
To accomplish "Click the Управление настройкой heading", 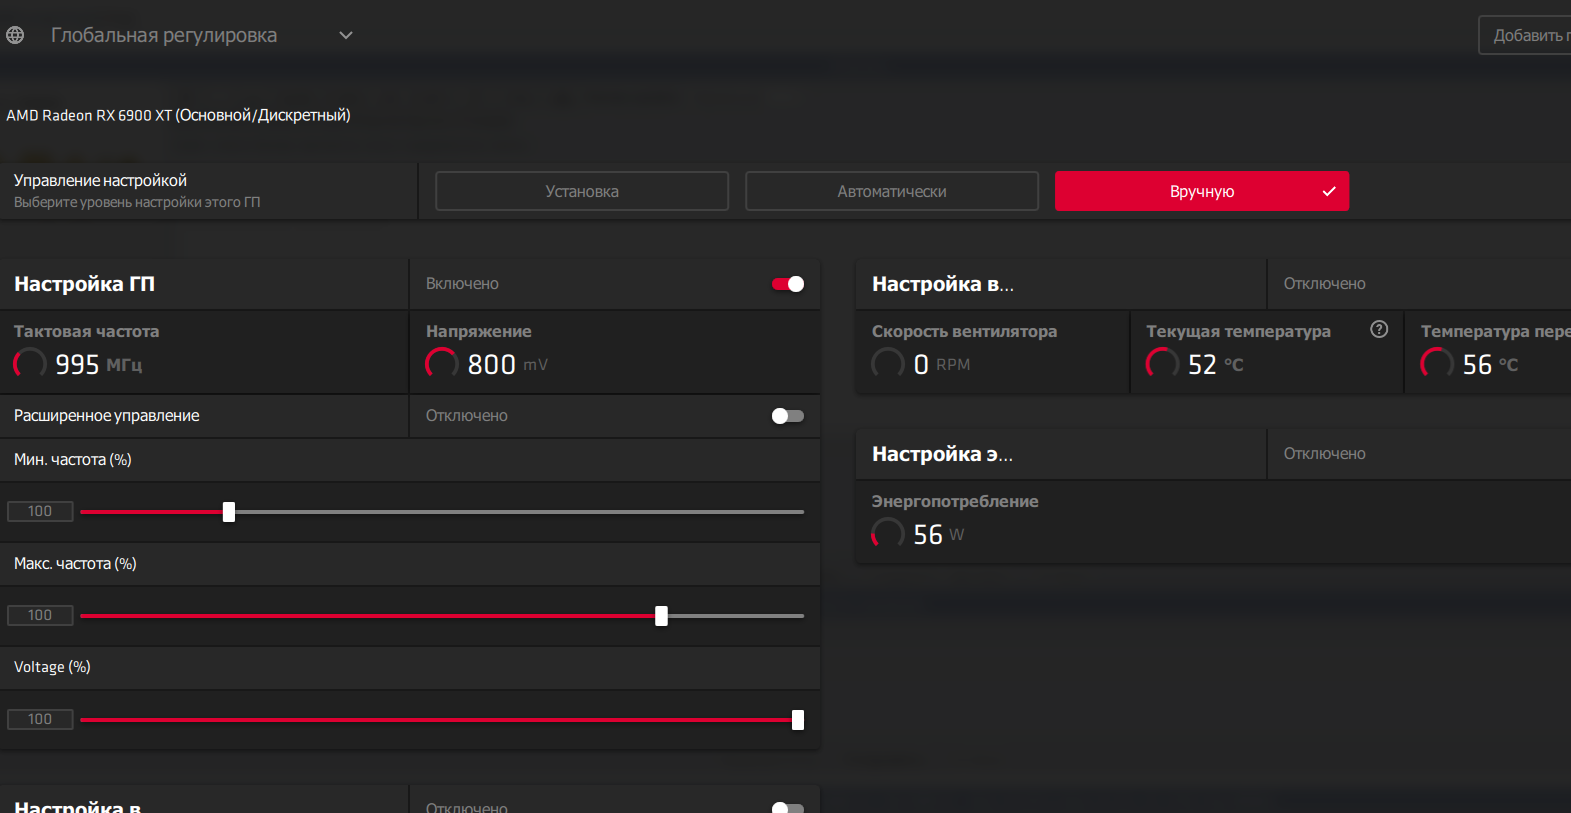I will pyautogui.click(x=100, y=180).
